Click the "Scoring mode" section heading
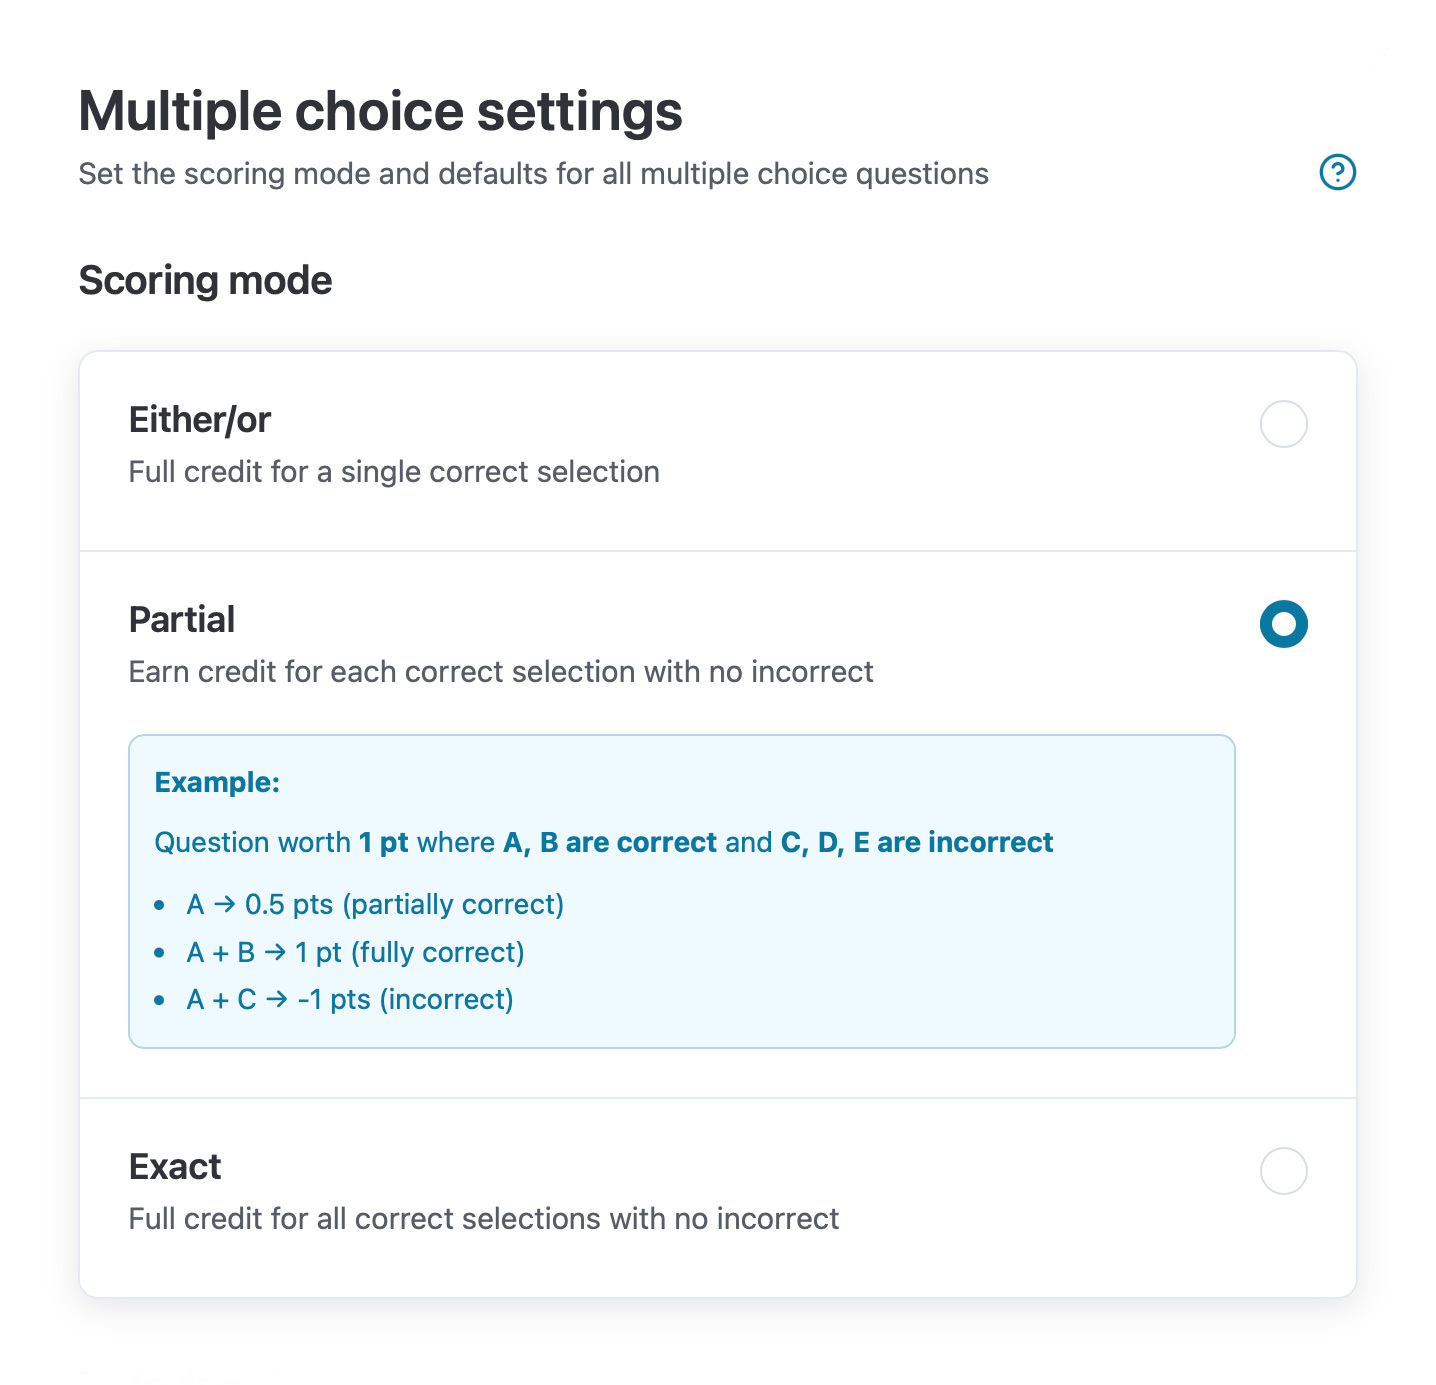1436x1385 pixels. click(x=205, y=281)
